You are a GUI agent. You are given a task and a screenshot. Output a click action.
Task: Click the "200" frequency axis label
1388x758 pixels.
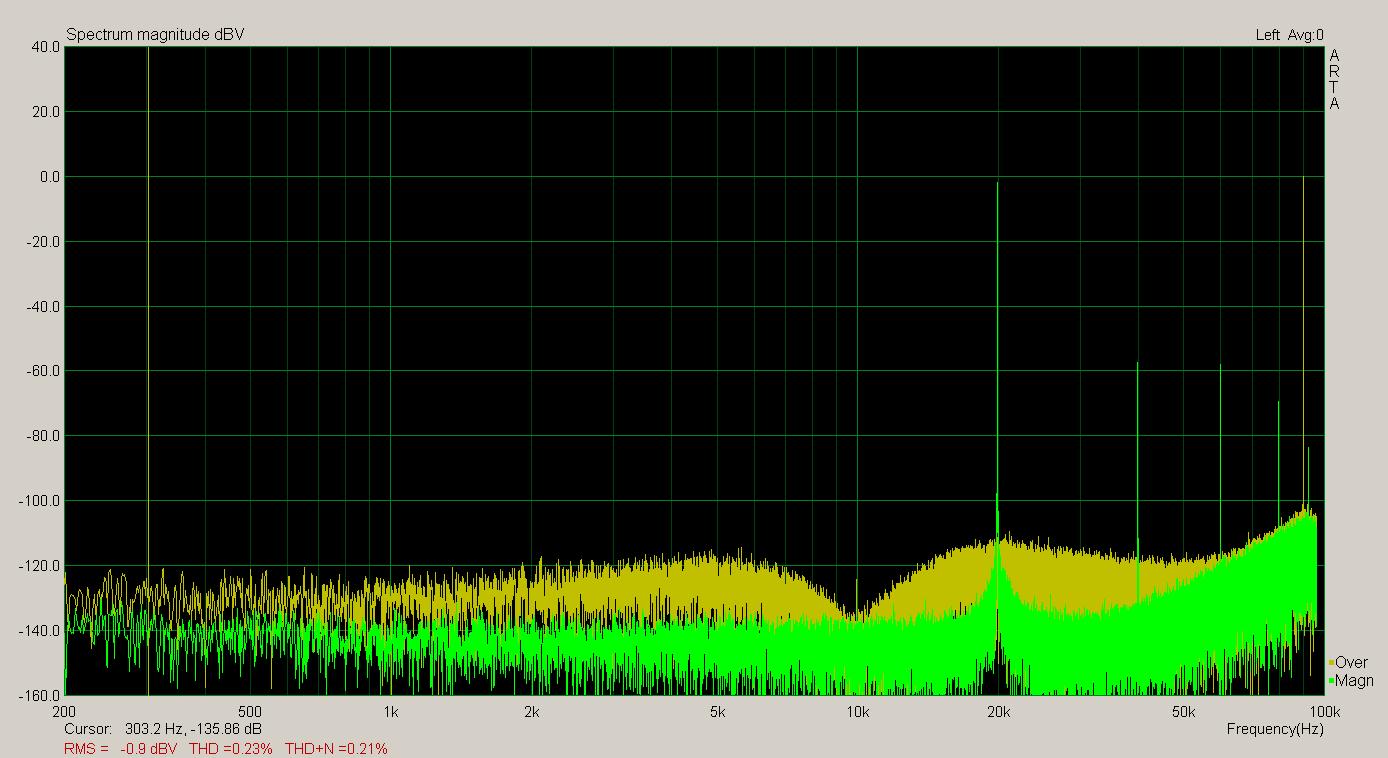62,712
